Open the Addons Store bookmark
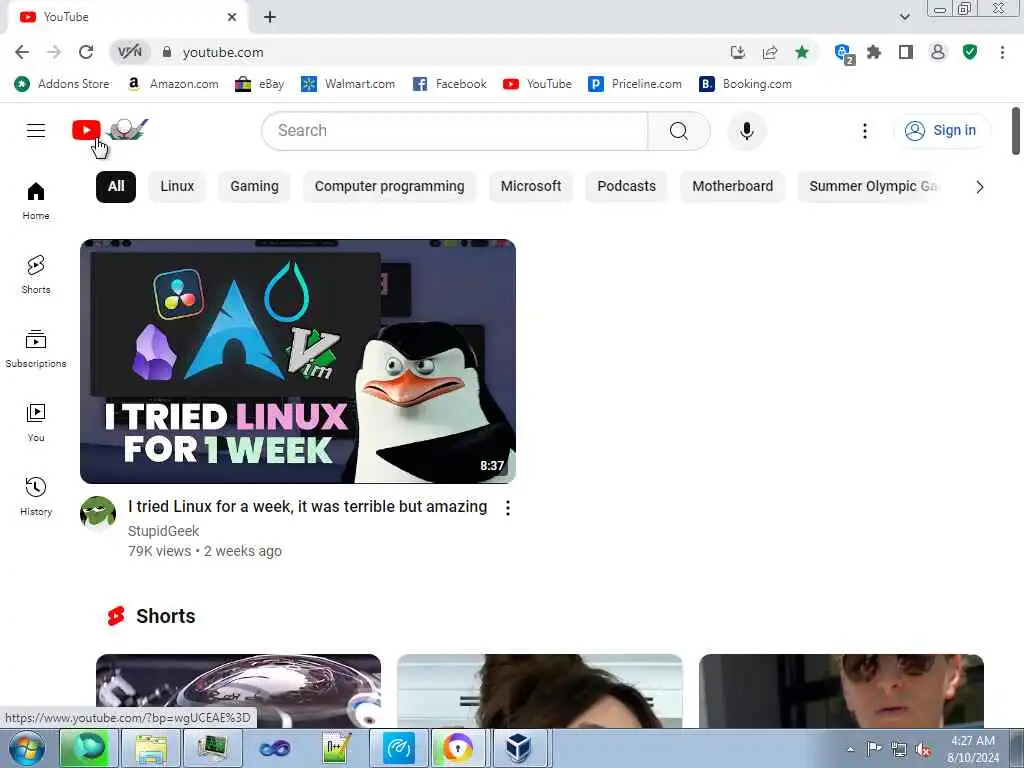 [62, 84]
